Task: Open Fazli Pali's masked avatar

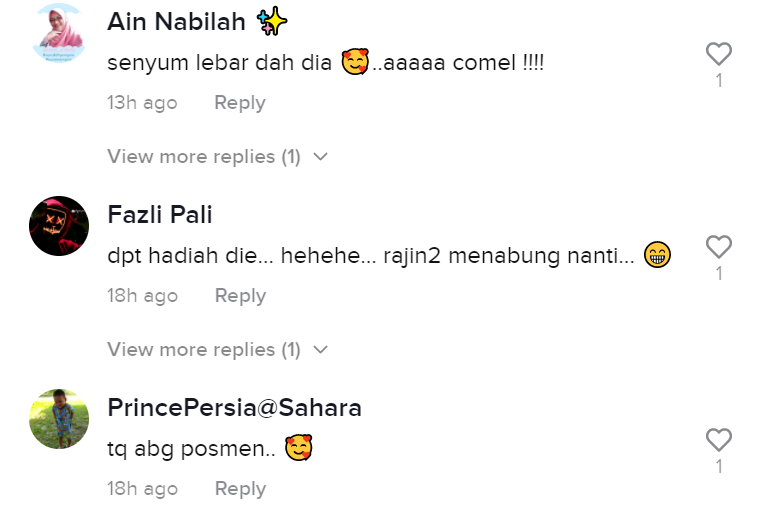Action: (x=59, y=226)
